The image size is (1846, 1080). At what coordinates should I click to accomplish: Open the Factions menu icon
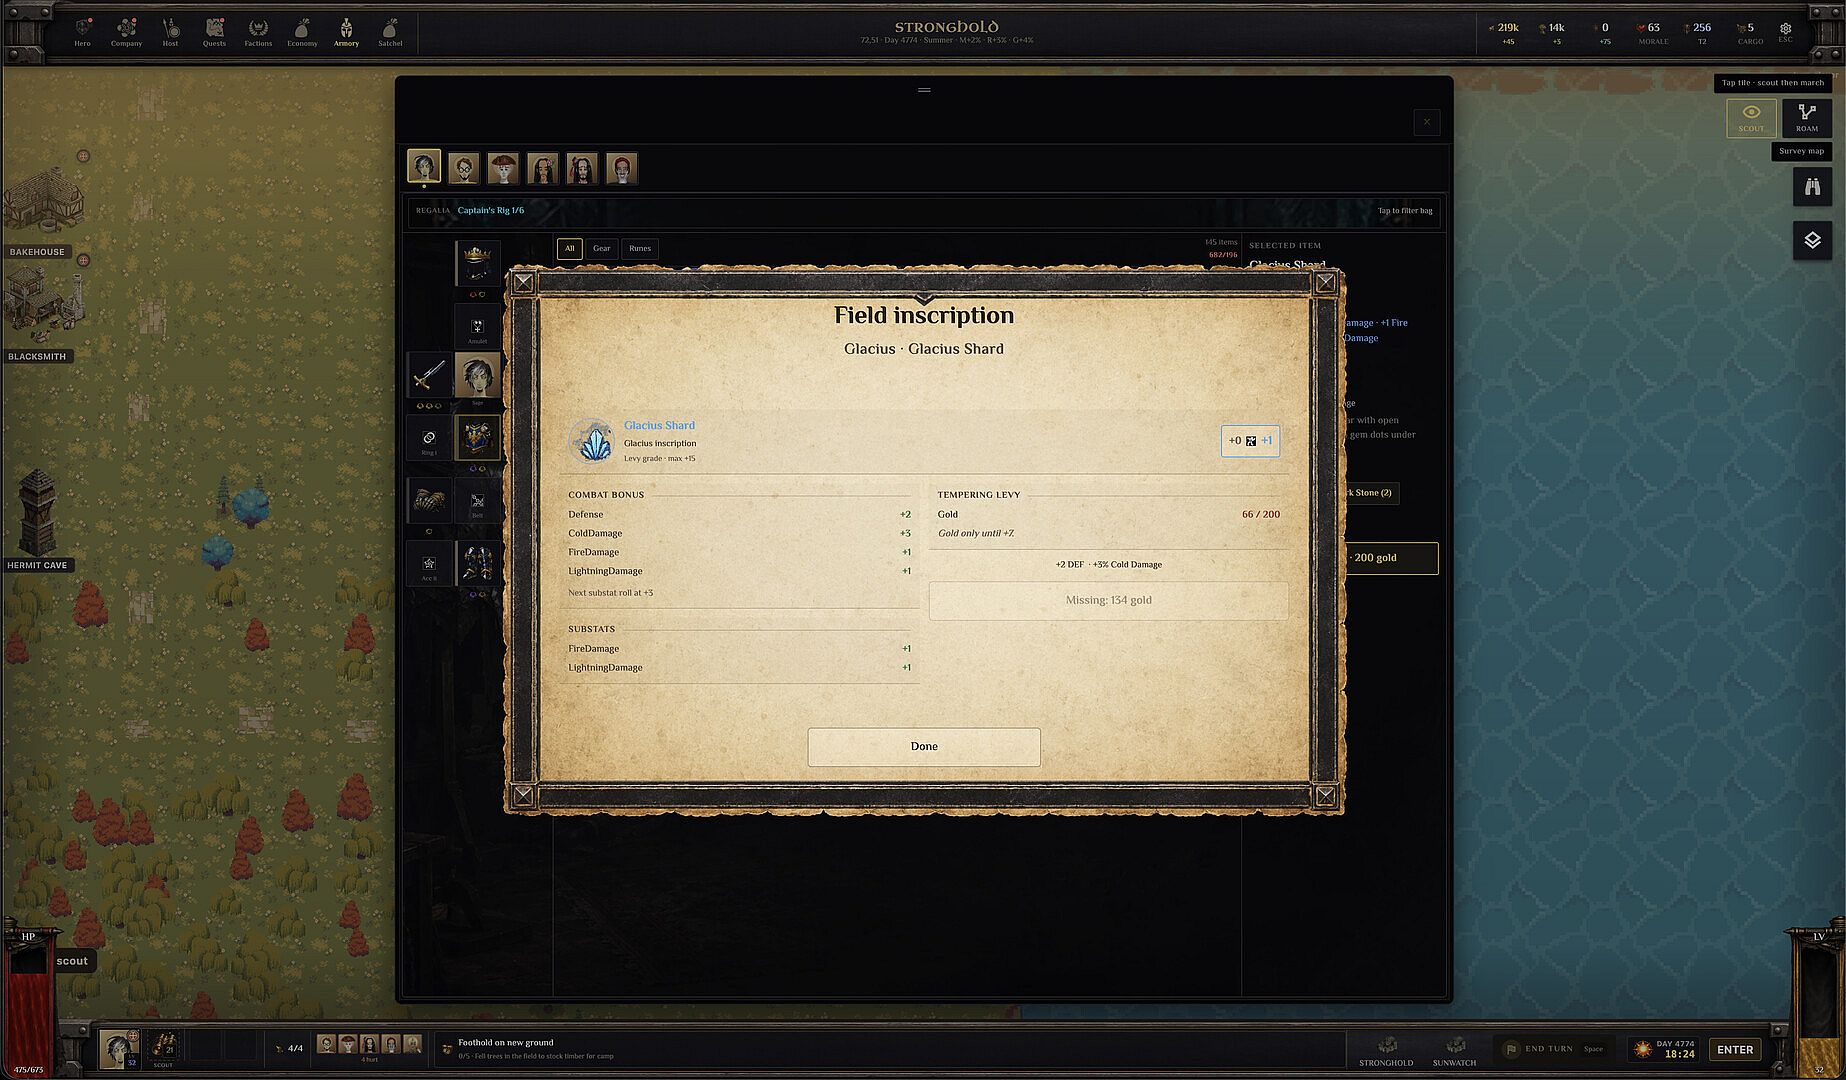coord(258,32)
